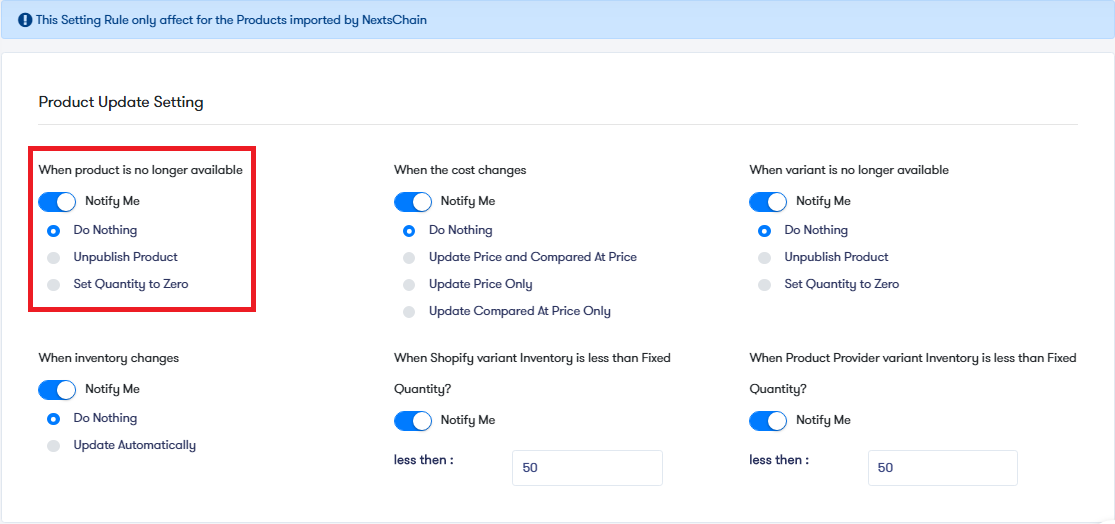
Task: Disable Notify Me for variant no longer available
Action: coord(768,202)
